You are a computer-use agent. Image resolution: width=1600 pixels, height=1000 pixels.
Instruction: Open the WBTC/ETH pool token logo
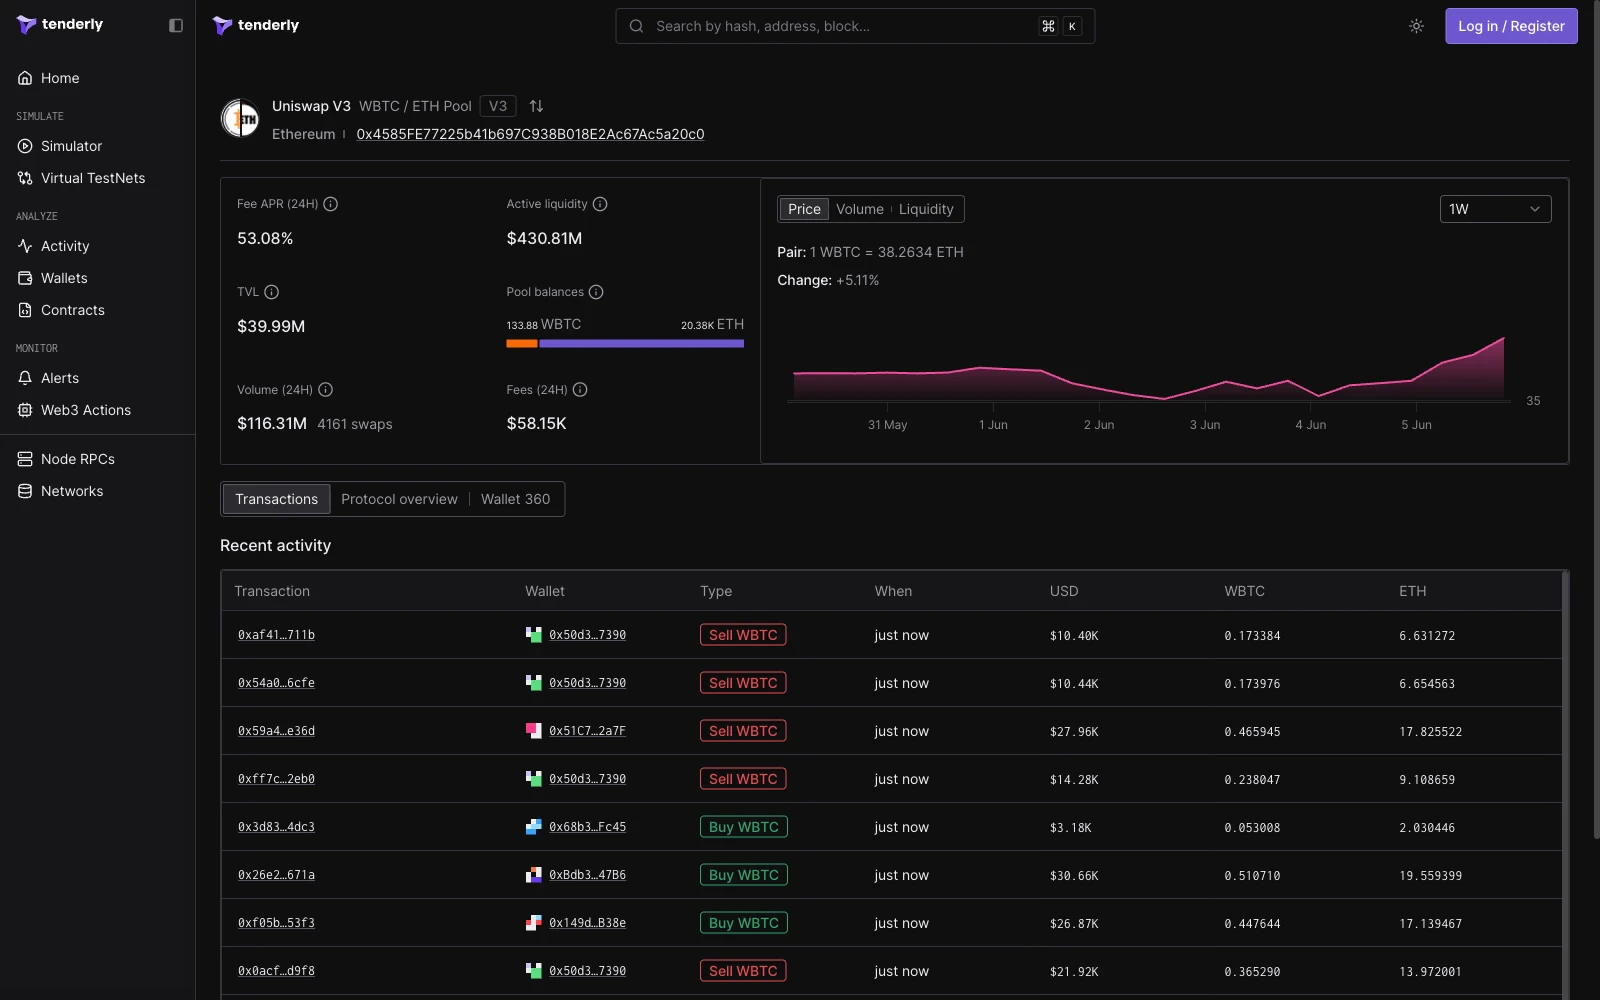click(x=240, y=119)
